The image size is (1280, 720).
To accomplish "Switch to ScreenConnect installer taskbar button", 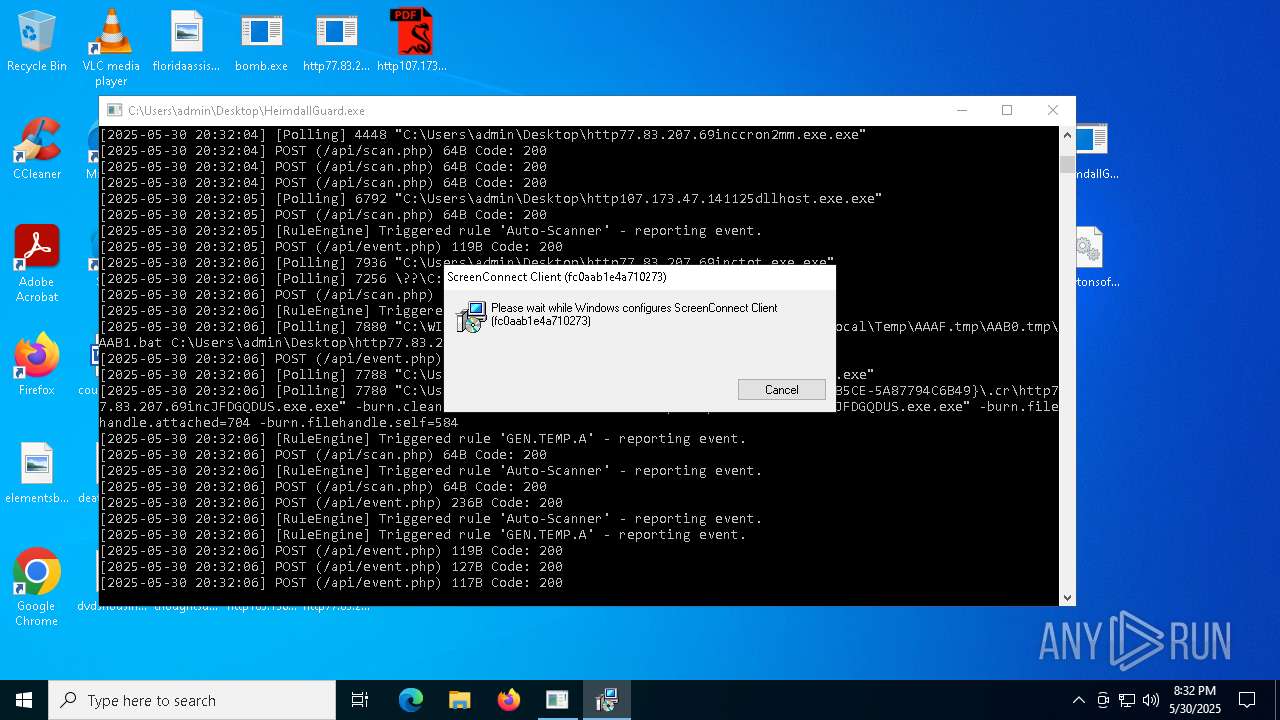I will point(606,700).
